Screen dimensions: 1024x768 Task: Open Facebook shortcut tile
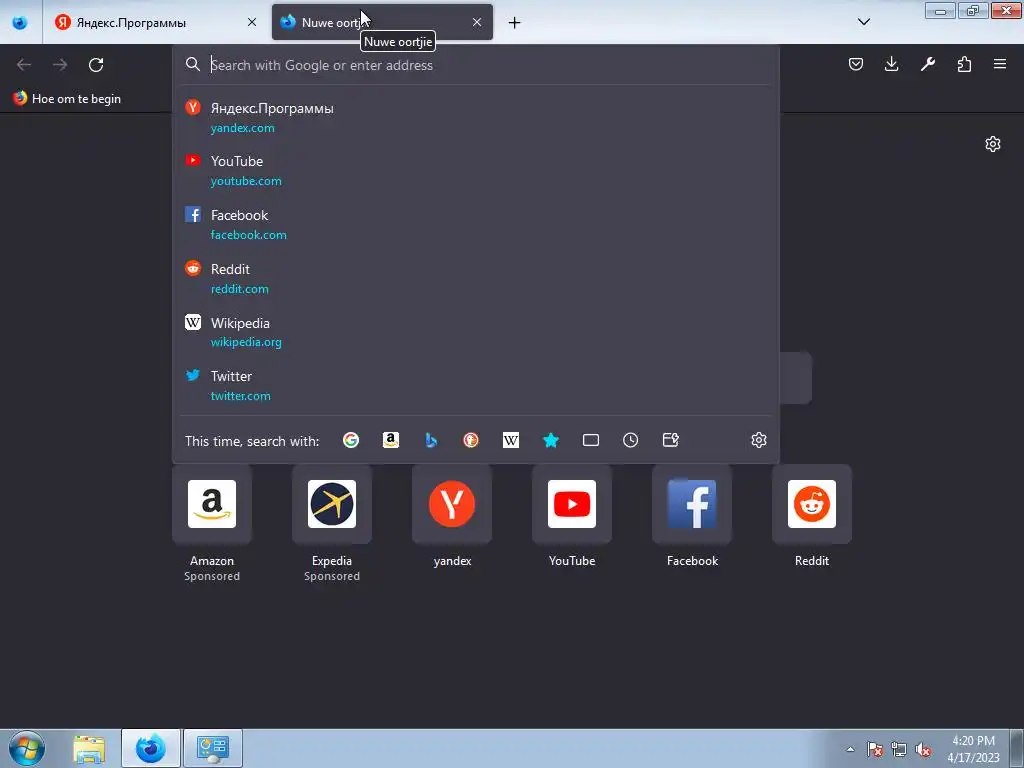(x=692, y=504)
